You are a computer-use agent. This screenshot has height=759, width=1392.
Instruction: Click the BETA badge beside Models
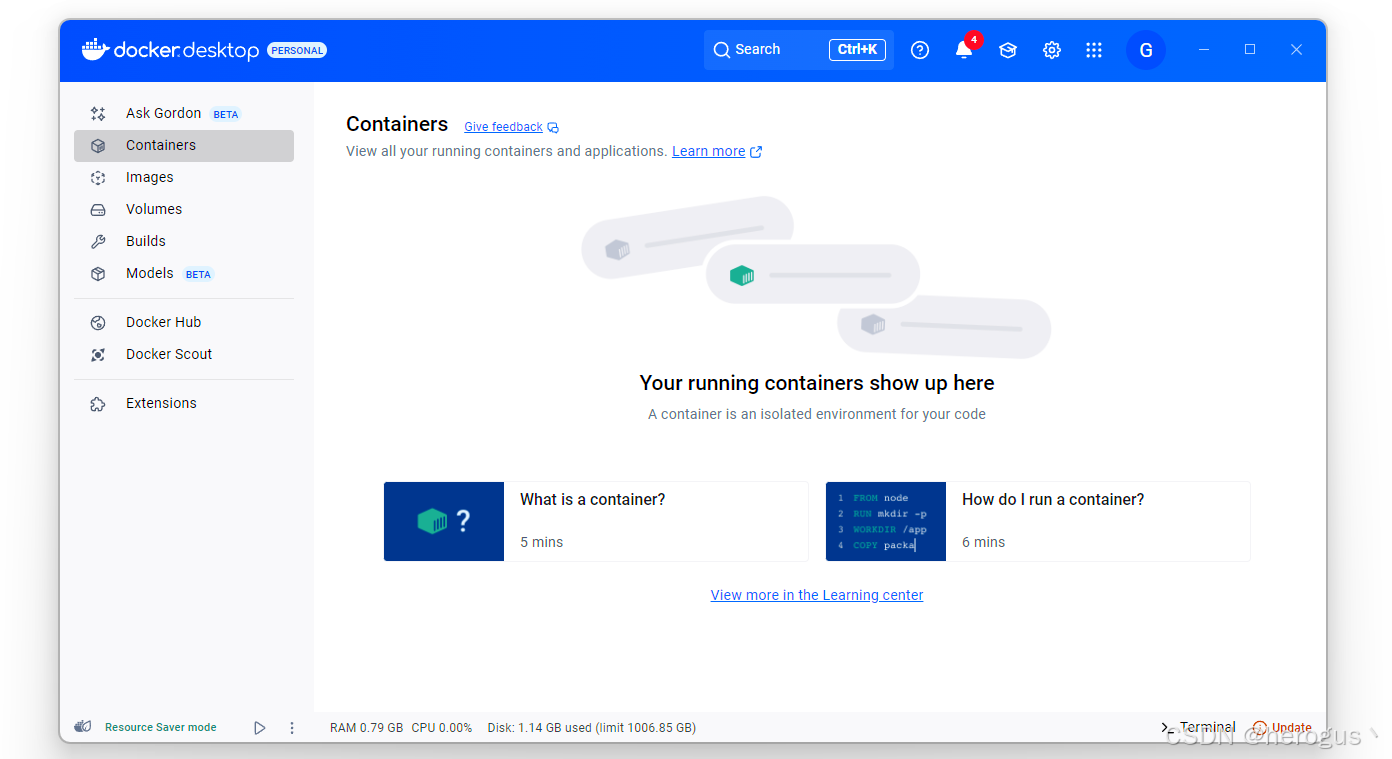(198, 274)
